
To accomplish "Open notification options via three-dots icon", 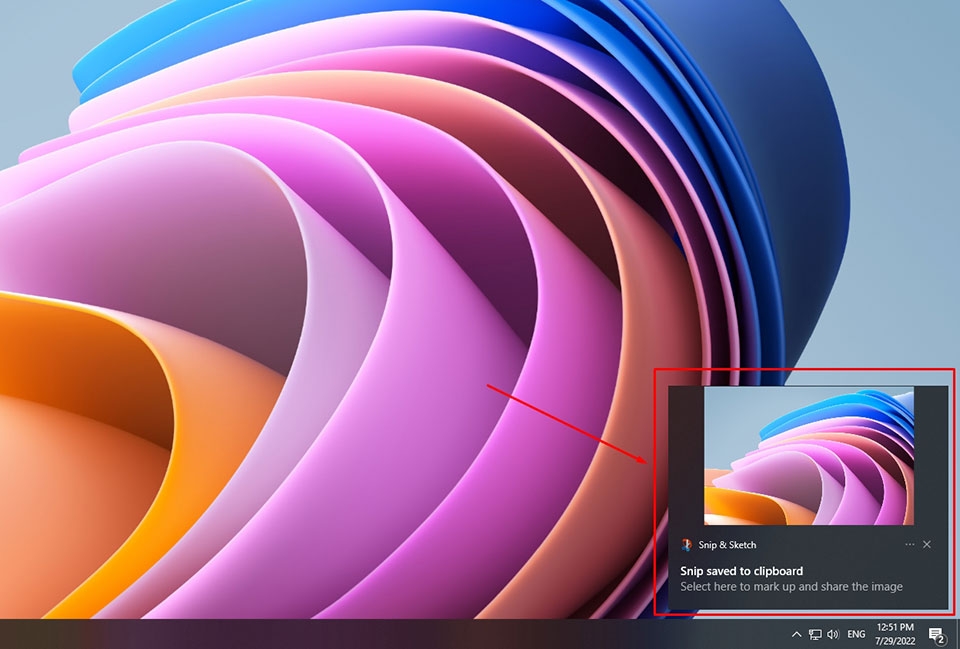I will click(x=909, y=544).
